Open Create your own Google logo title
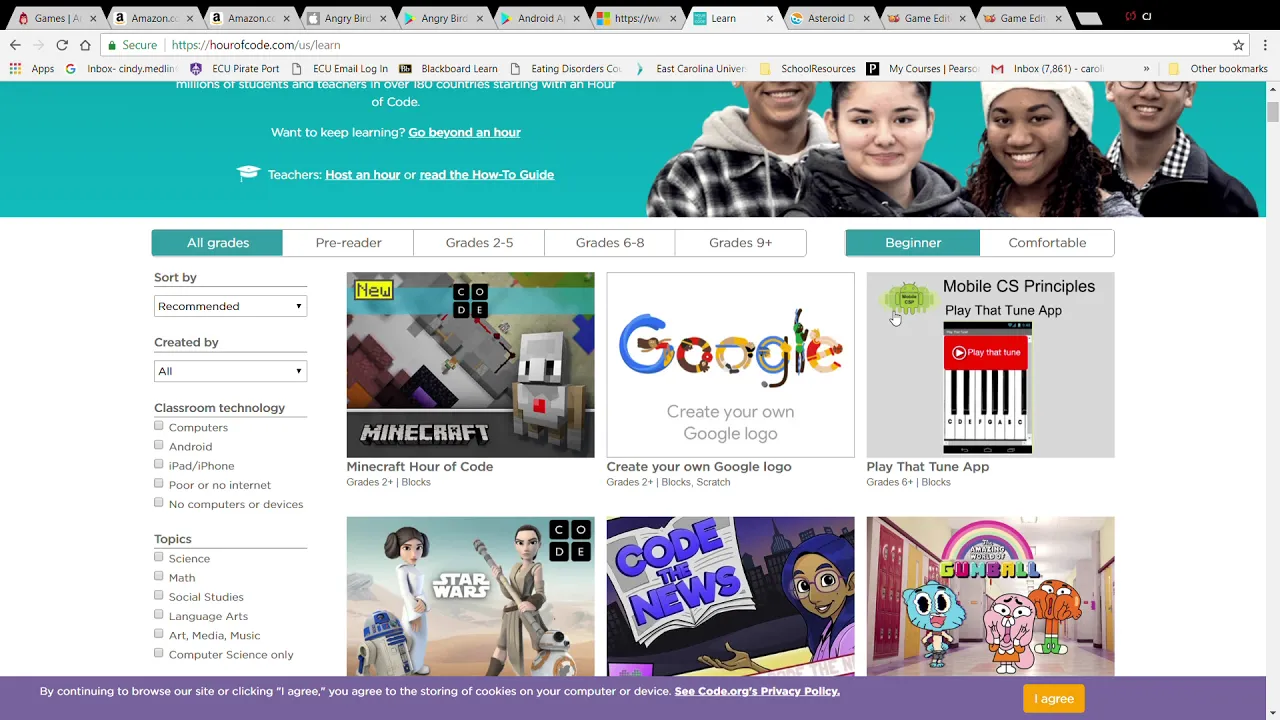This screenshot has width=1280, height=720. click(698, 467)
